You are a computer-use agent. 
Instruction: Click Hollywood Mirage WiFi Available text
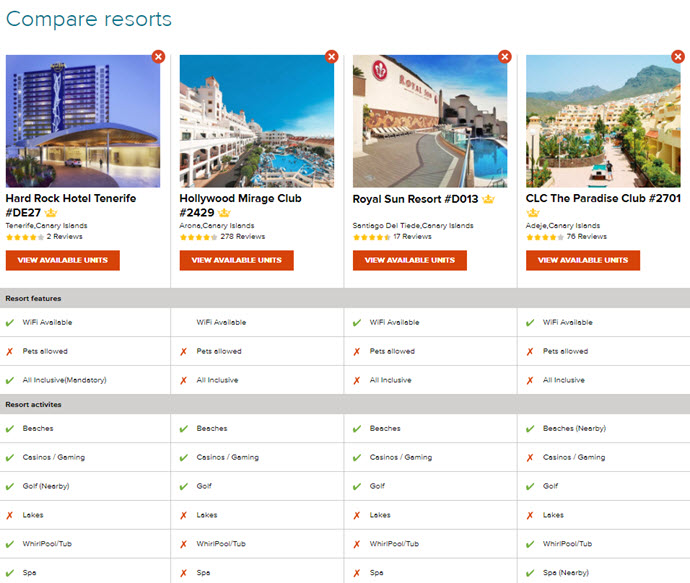click(221, 323)
